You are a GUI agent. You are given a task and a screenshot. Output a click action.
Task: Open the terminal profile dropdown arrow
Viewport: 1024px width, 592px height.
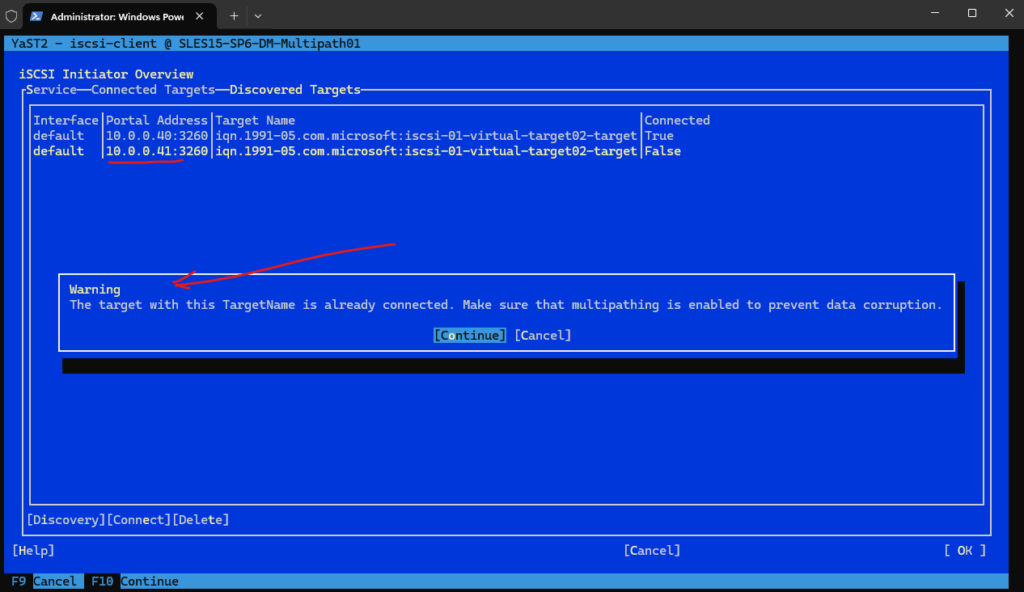258,16
